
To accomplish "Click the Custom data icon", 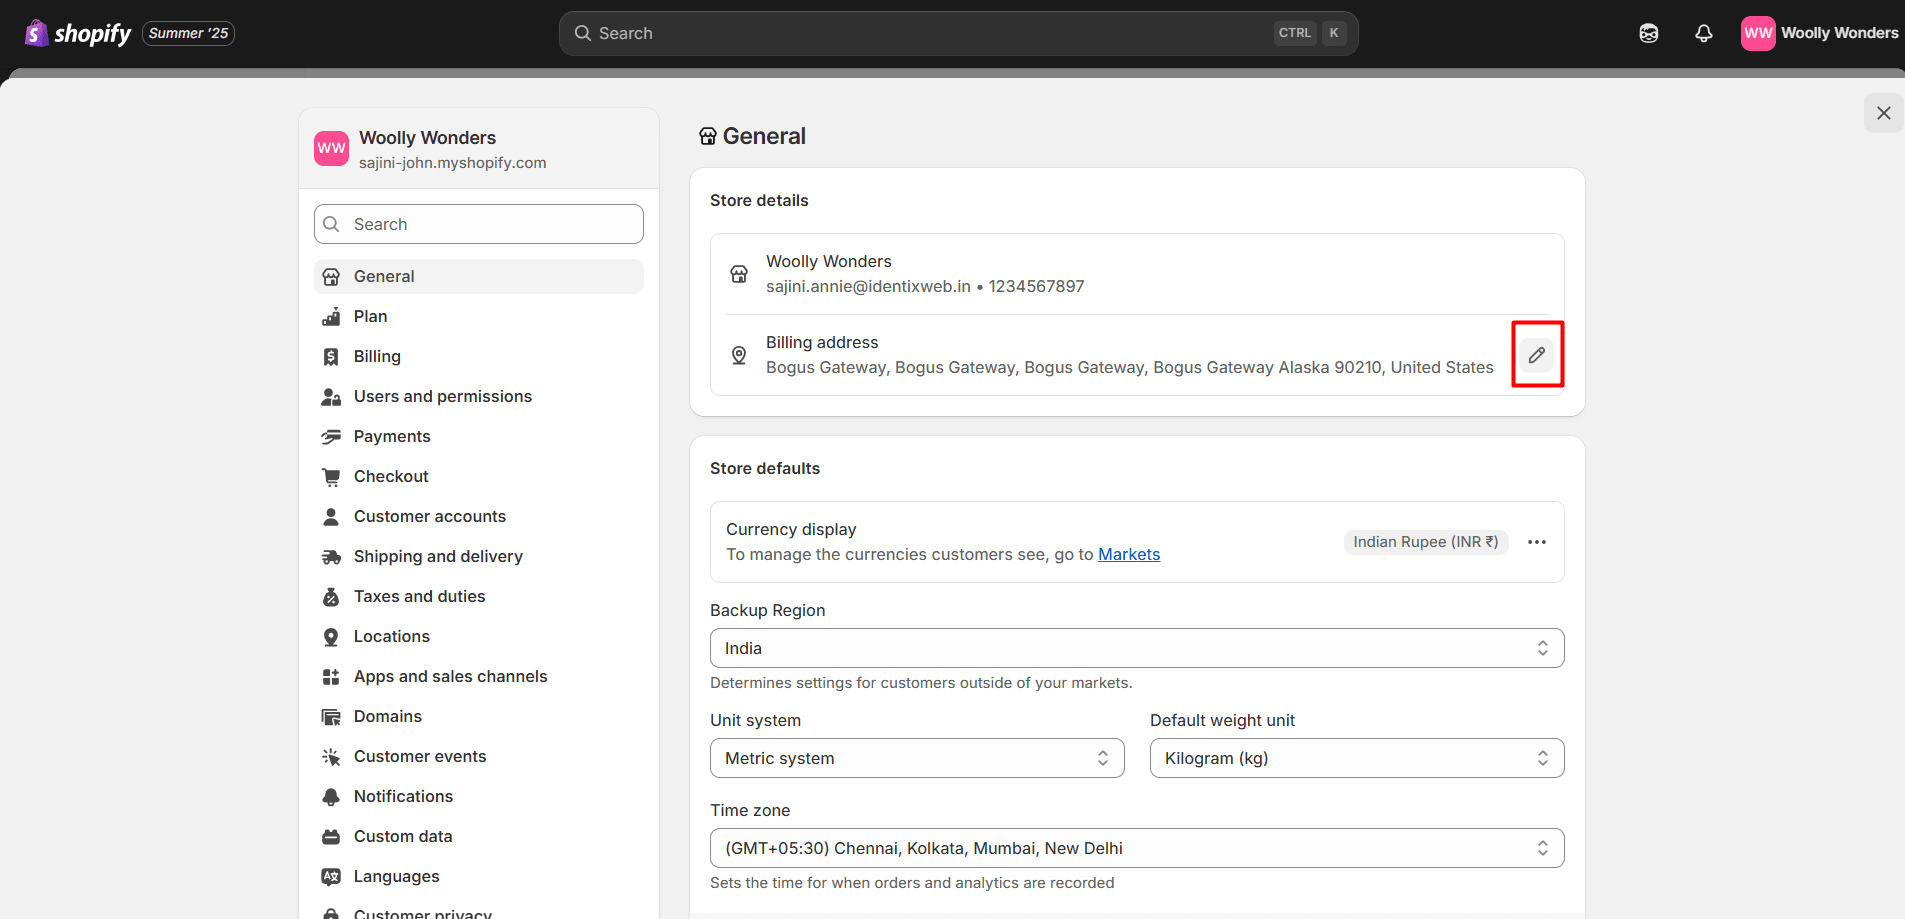I will click(331, 837).
